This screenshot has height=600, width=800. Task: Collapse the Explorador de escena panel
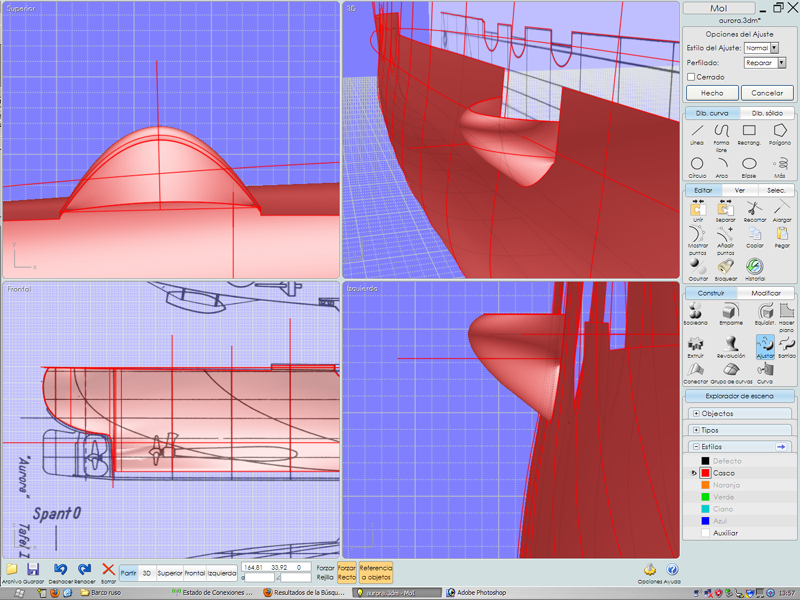[x=739, y=396]
